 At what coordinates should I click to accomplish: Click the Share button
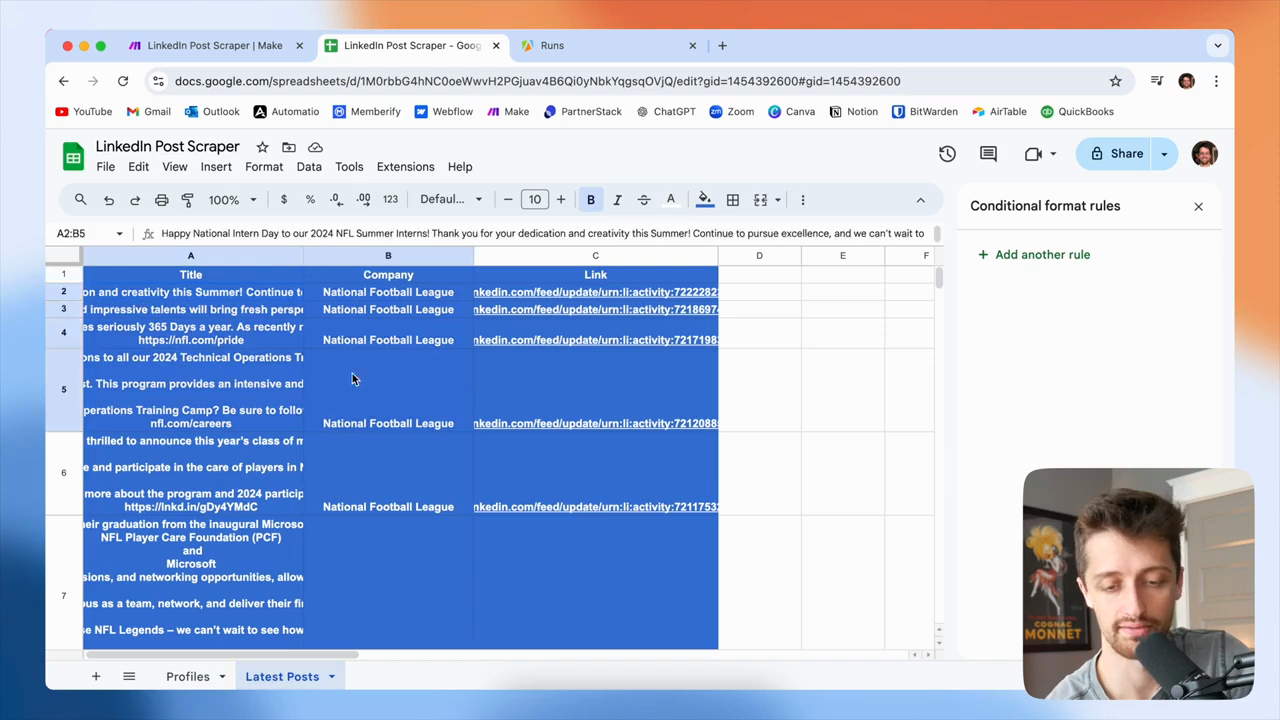coord(1116,154)
